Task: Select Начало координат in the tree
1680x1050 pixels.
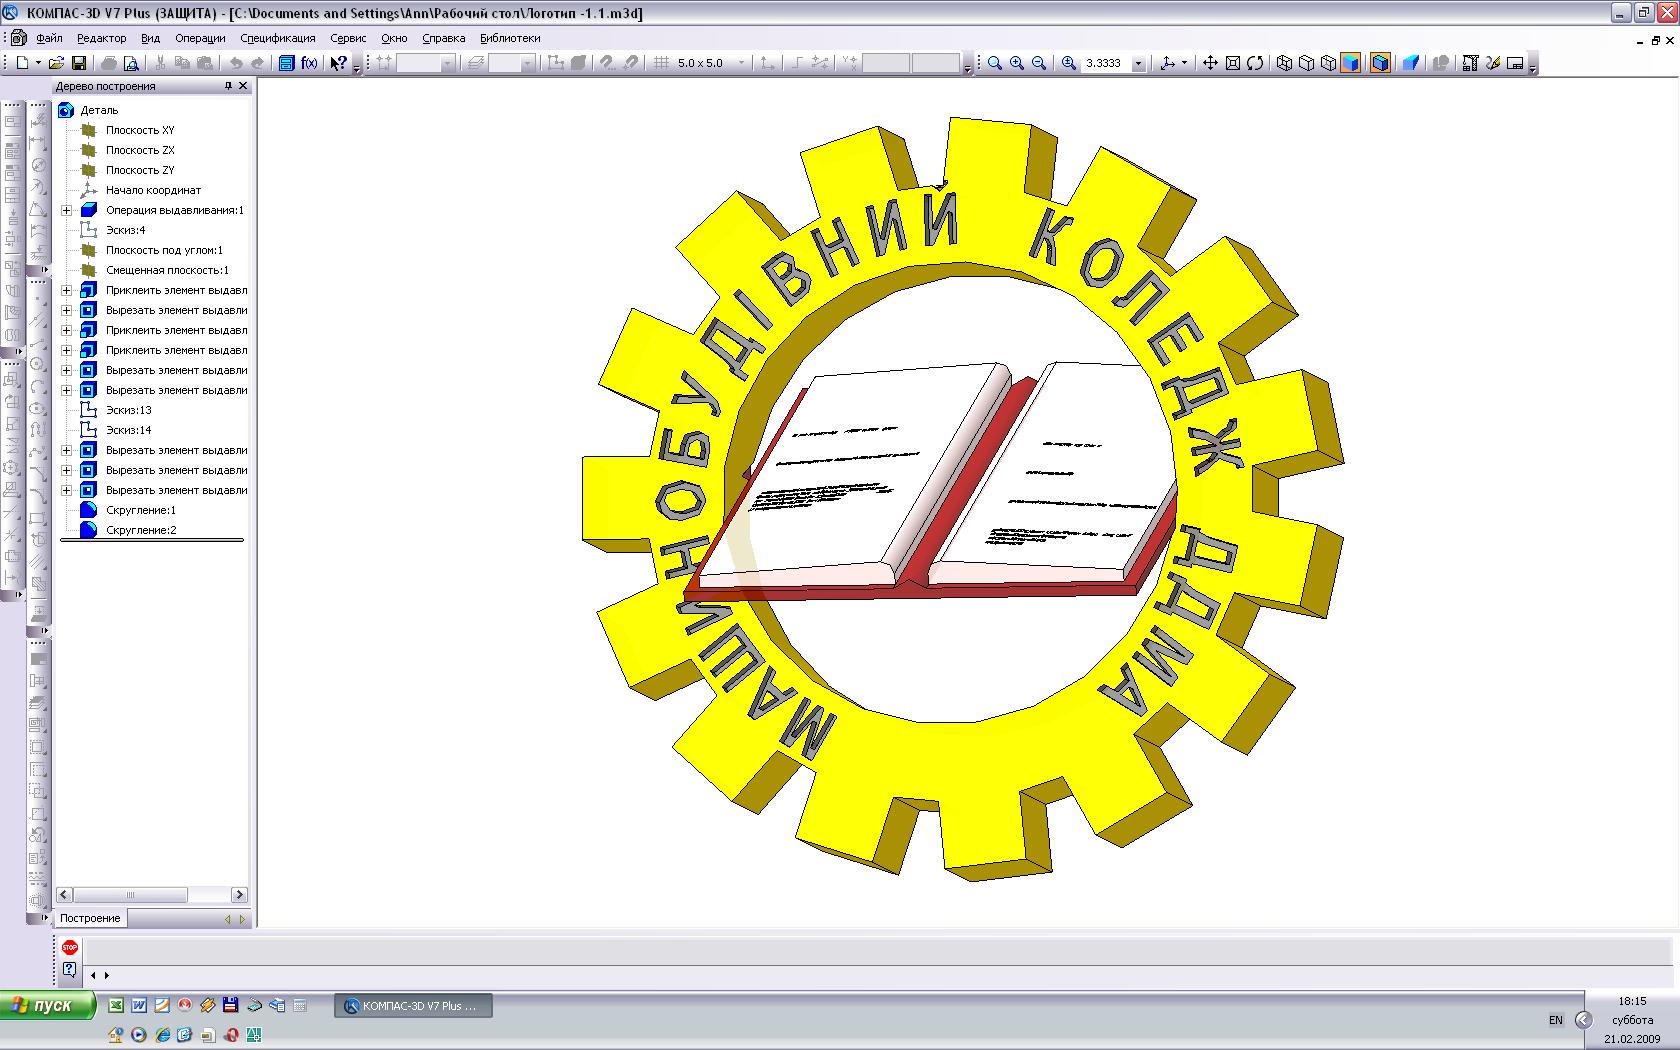Action: [153, 190]
